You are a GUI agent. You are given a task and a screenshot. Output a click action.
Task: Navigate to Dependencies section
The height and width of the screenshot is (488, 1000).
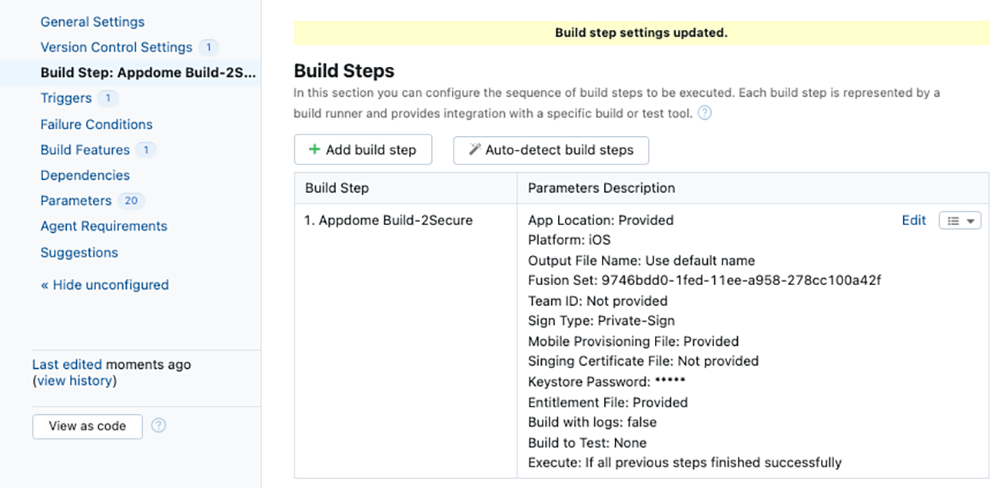(x=85, y=175)
